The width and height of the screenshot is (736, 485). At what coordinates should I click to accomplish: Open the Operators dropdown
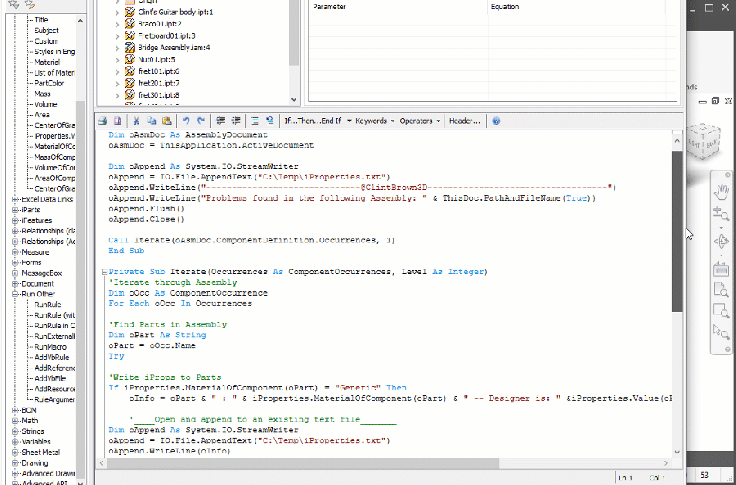click(x=419, y=121)
